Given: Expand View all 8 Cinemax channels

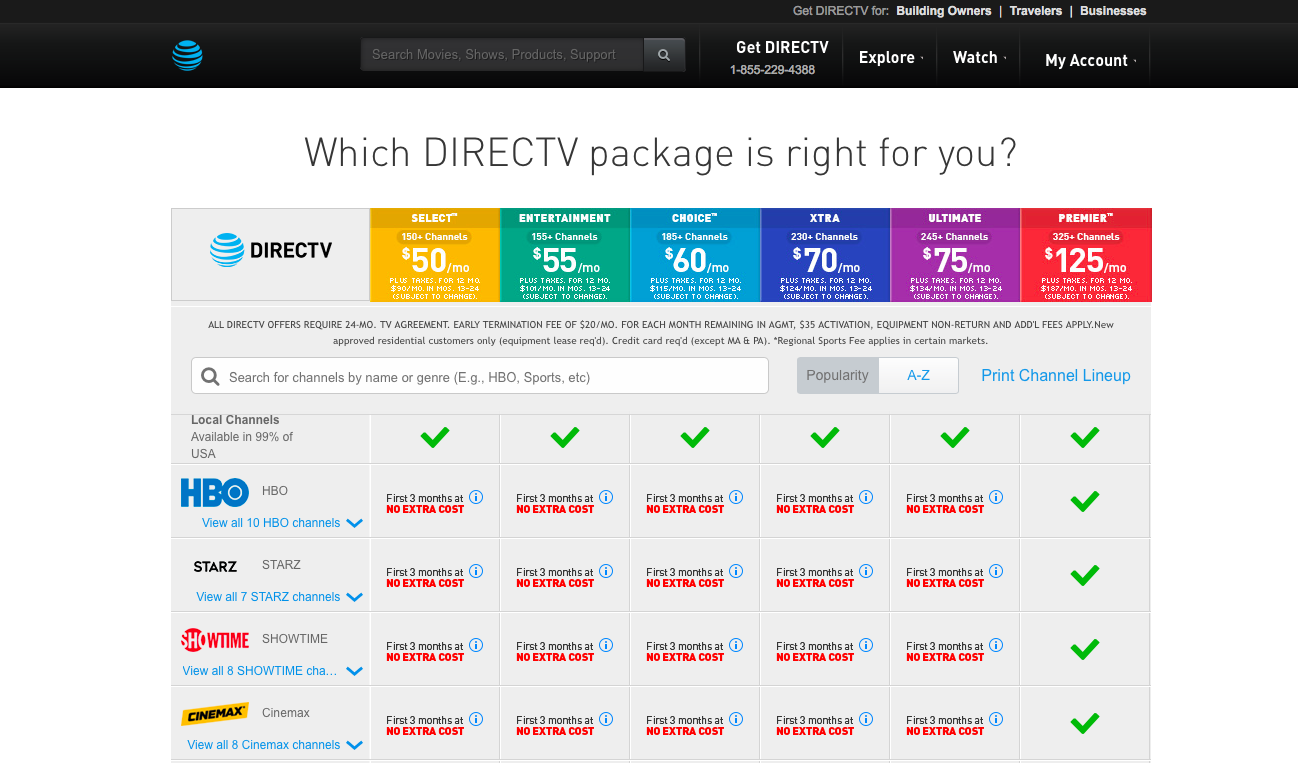Looking at the screenshot, I should (x=274, y=745).
